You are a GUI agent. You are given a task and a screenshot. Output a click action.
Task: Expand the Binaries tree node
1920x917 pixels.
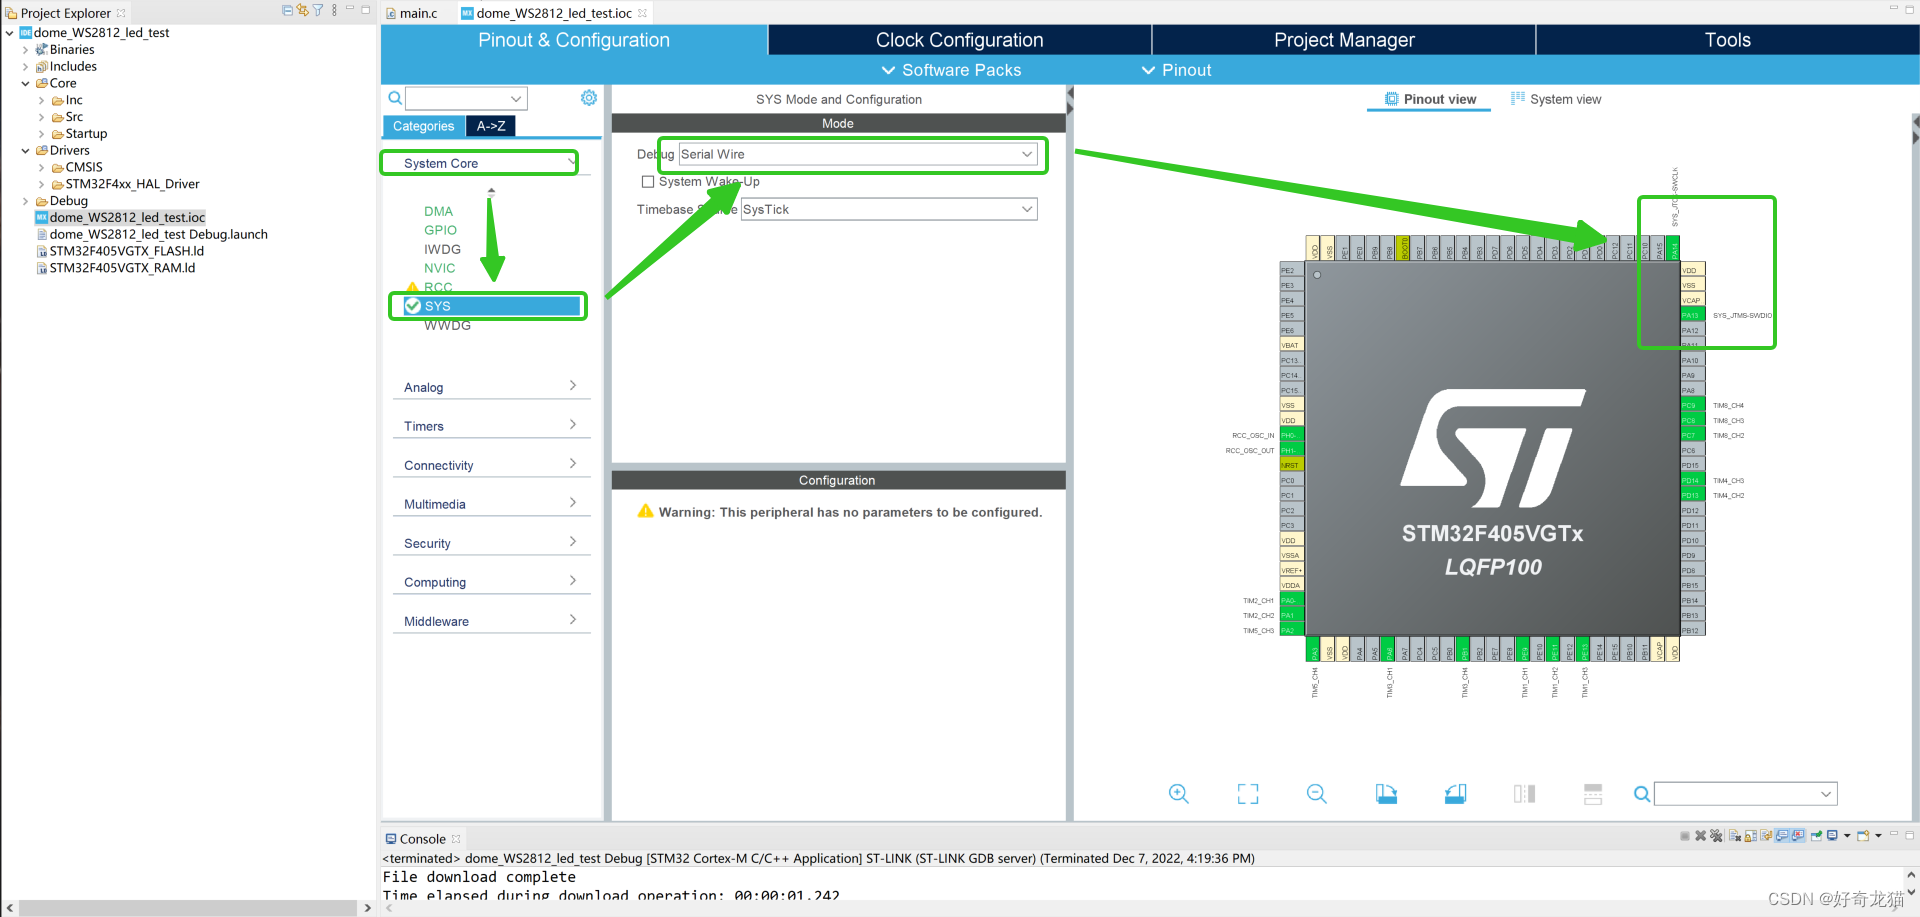click(25, 50)
